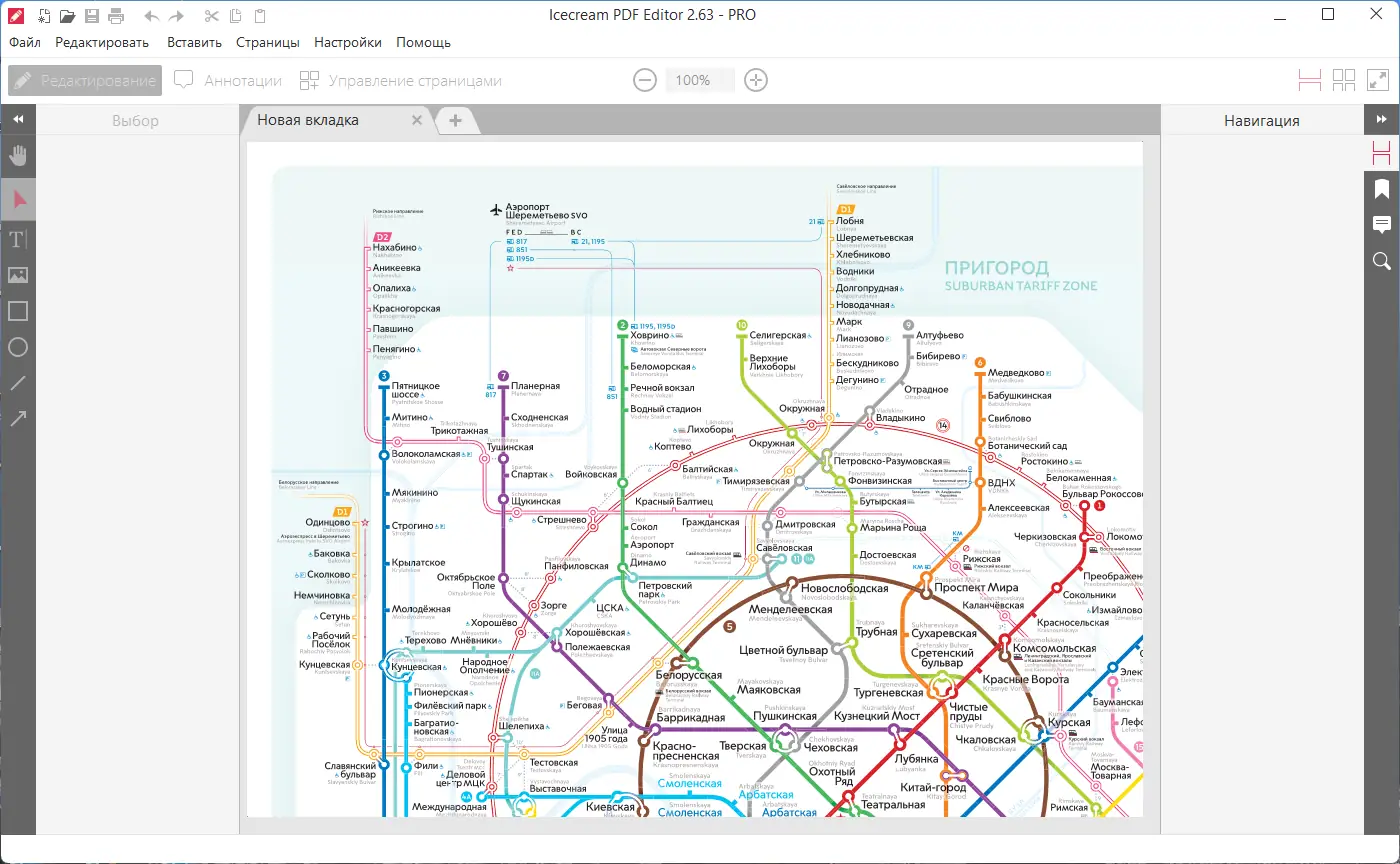Select the Image insert tool
This screenshot has width=1400, height=864.
coord(18,275)
